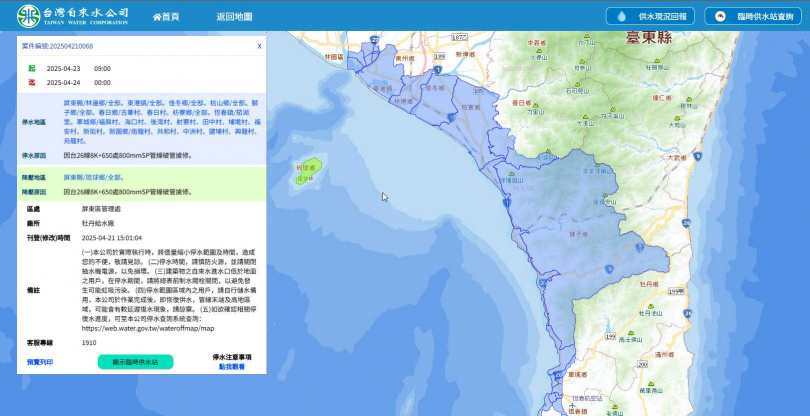Click the route 1 shield near 新埤鄉
The image size is (810, 416).
click(x=438, y=70)
